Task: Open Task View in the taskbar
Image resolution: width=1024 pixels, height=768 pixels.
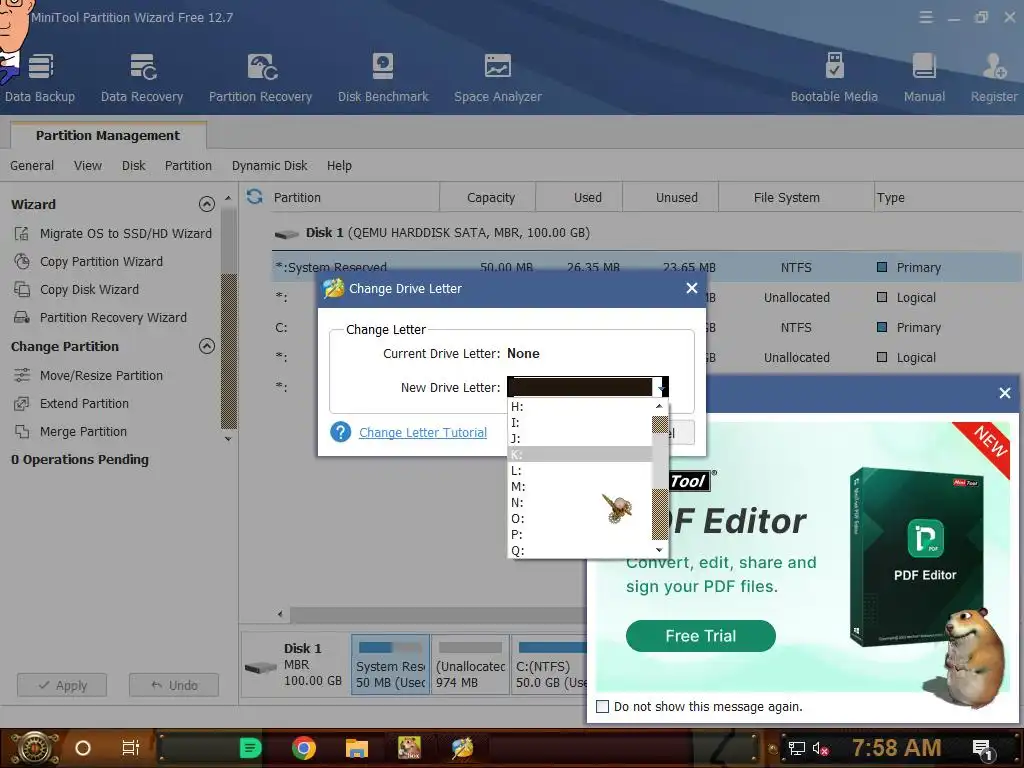Action: (x=131, y=748)
